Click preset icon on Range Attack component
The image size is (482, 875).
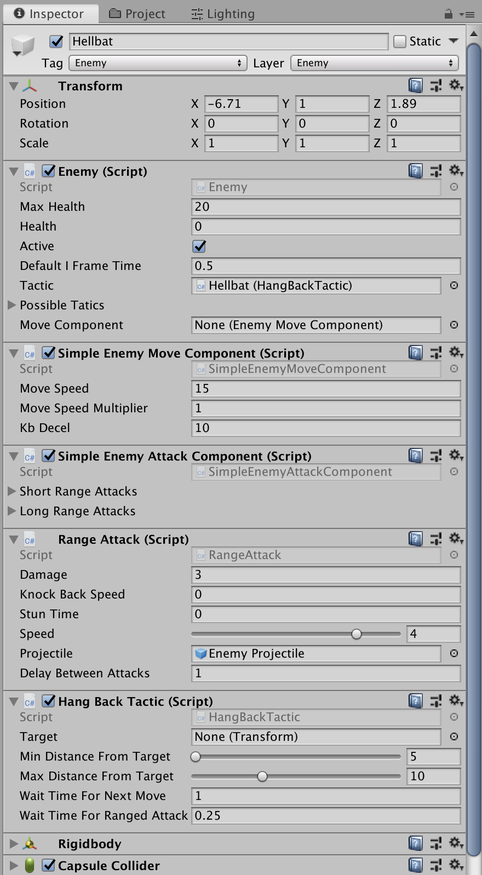coord(436,539)
